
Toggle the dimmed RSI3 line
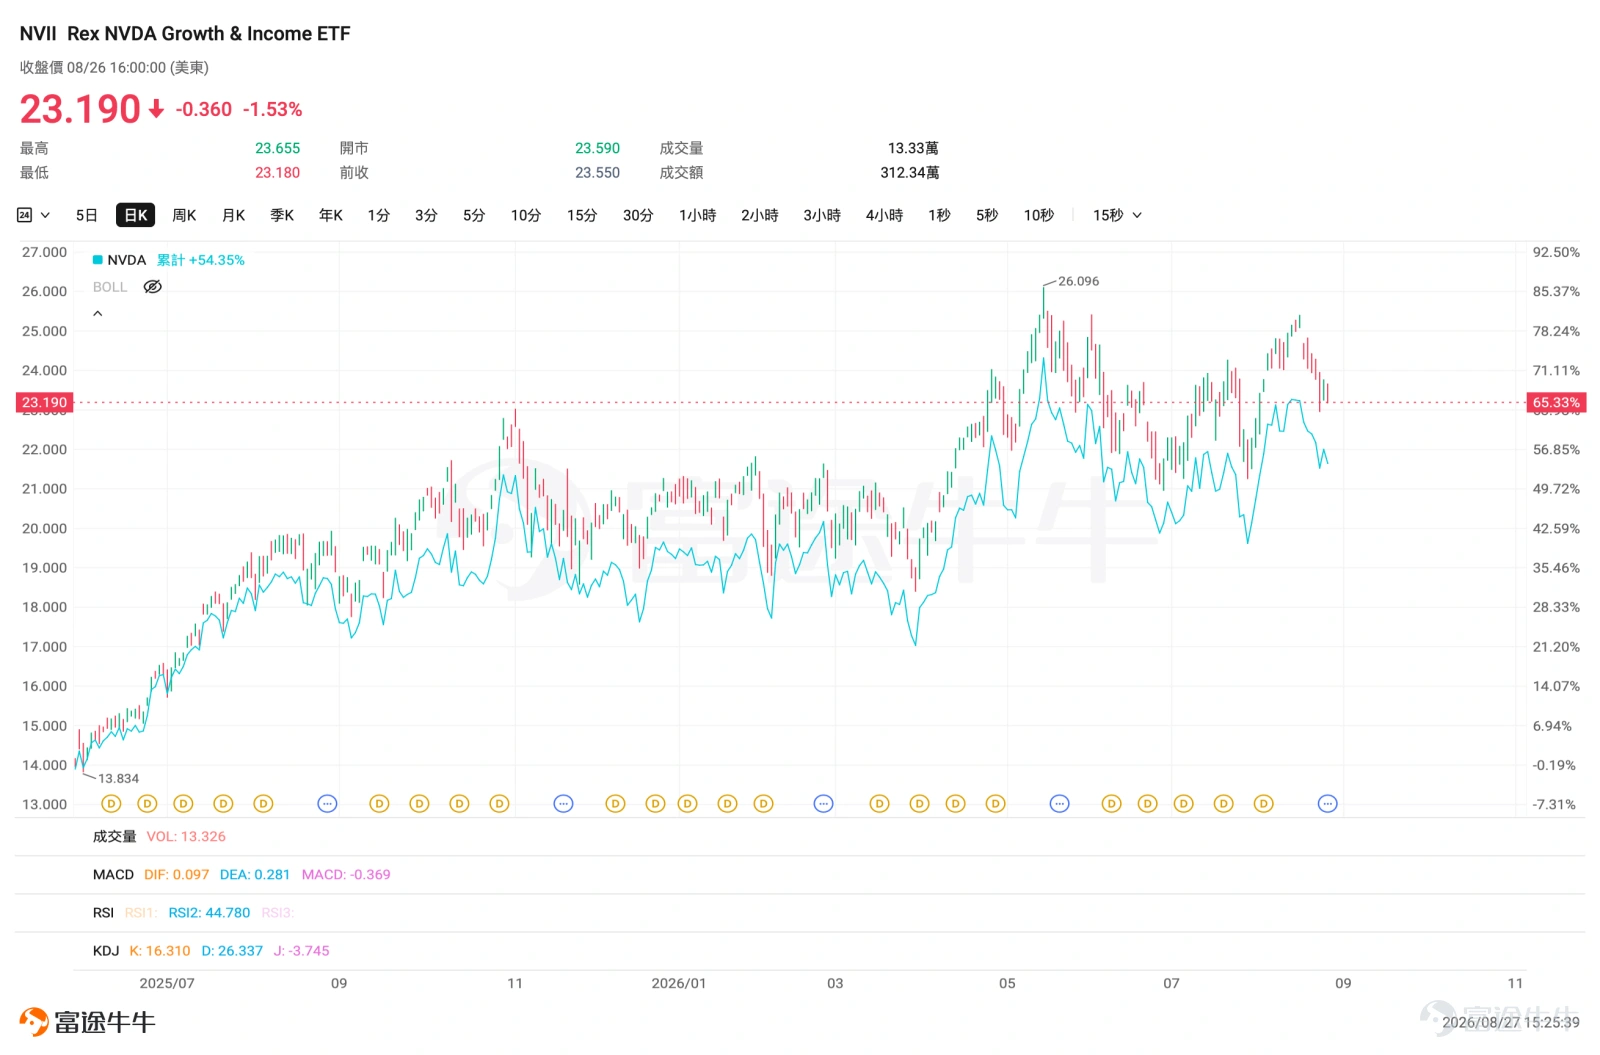(277, 912)
